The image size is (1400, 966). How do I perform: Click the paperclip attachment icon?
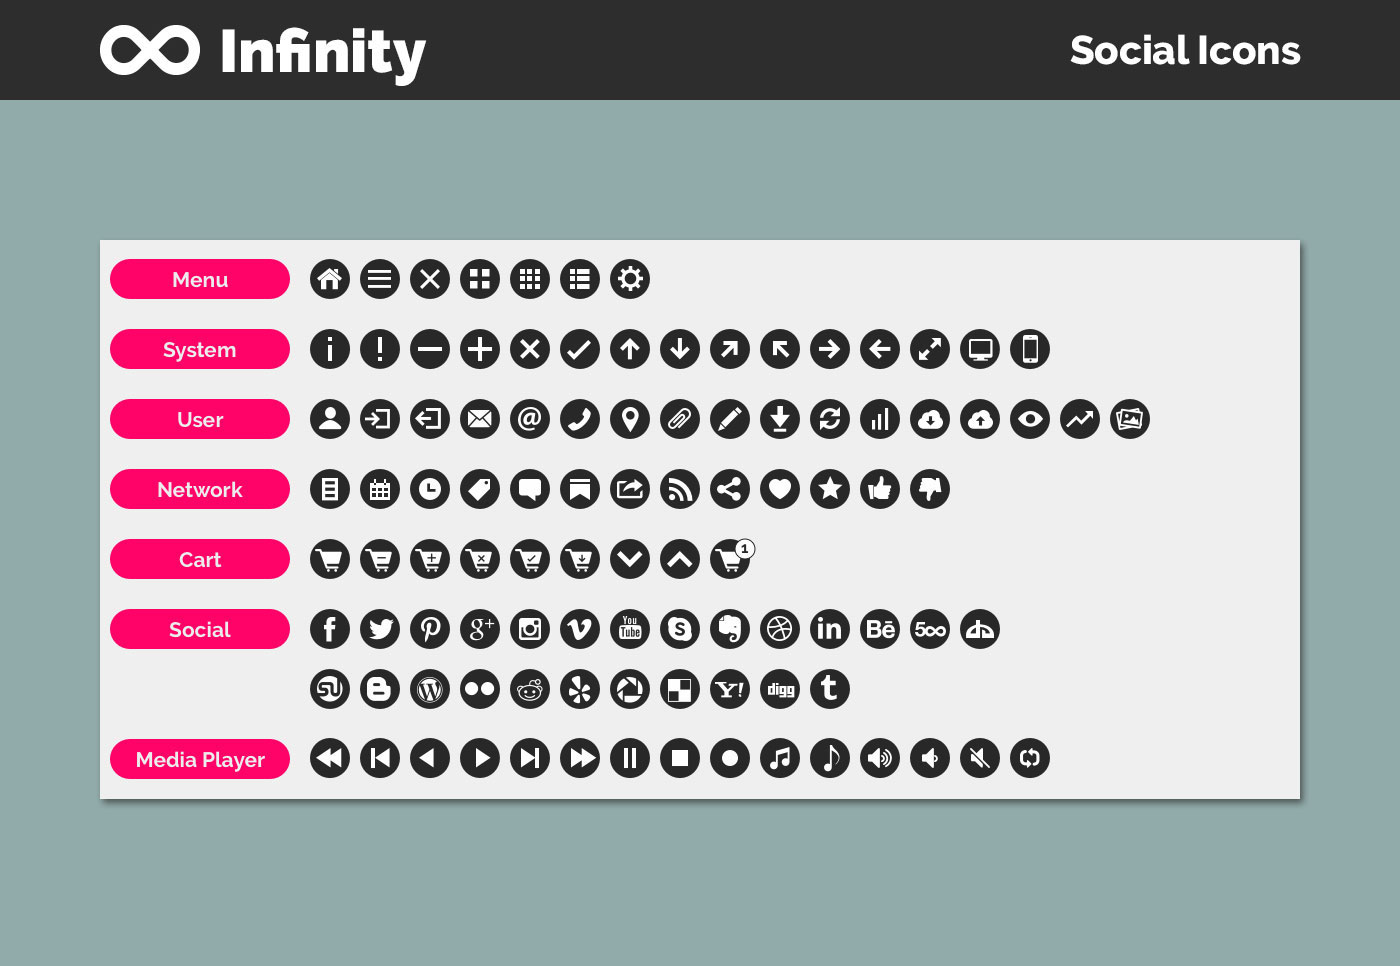pos(680,419)
